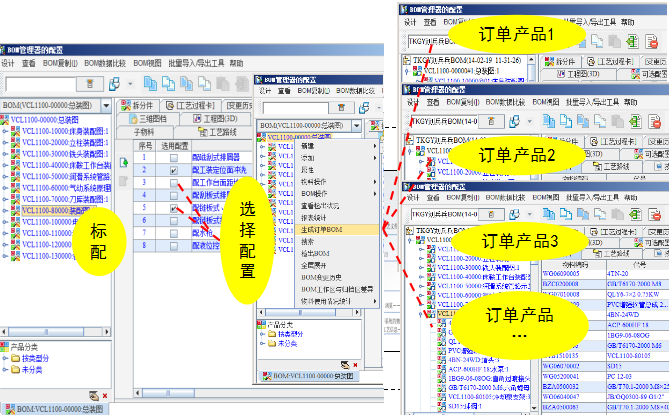Click the first copy document toolbar icon

pos(149,83)
